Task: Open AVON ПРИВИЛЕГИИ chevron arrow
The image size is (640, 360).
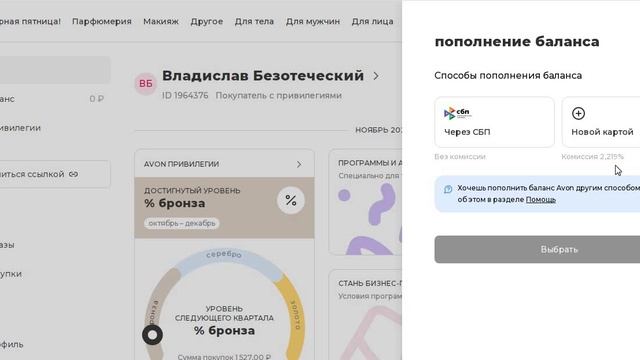Action: pos(299,164)
